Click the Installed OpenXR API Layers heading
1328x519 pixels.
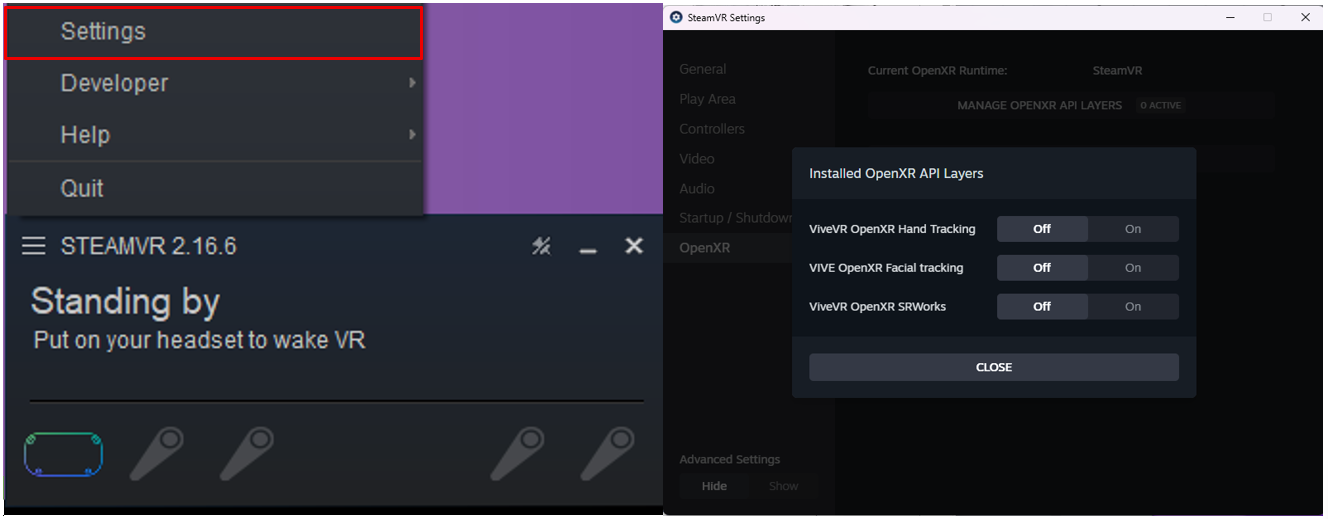point(896,174)
